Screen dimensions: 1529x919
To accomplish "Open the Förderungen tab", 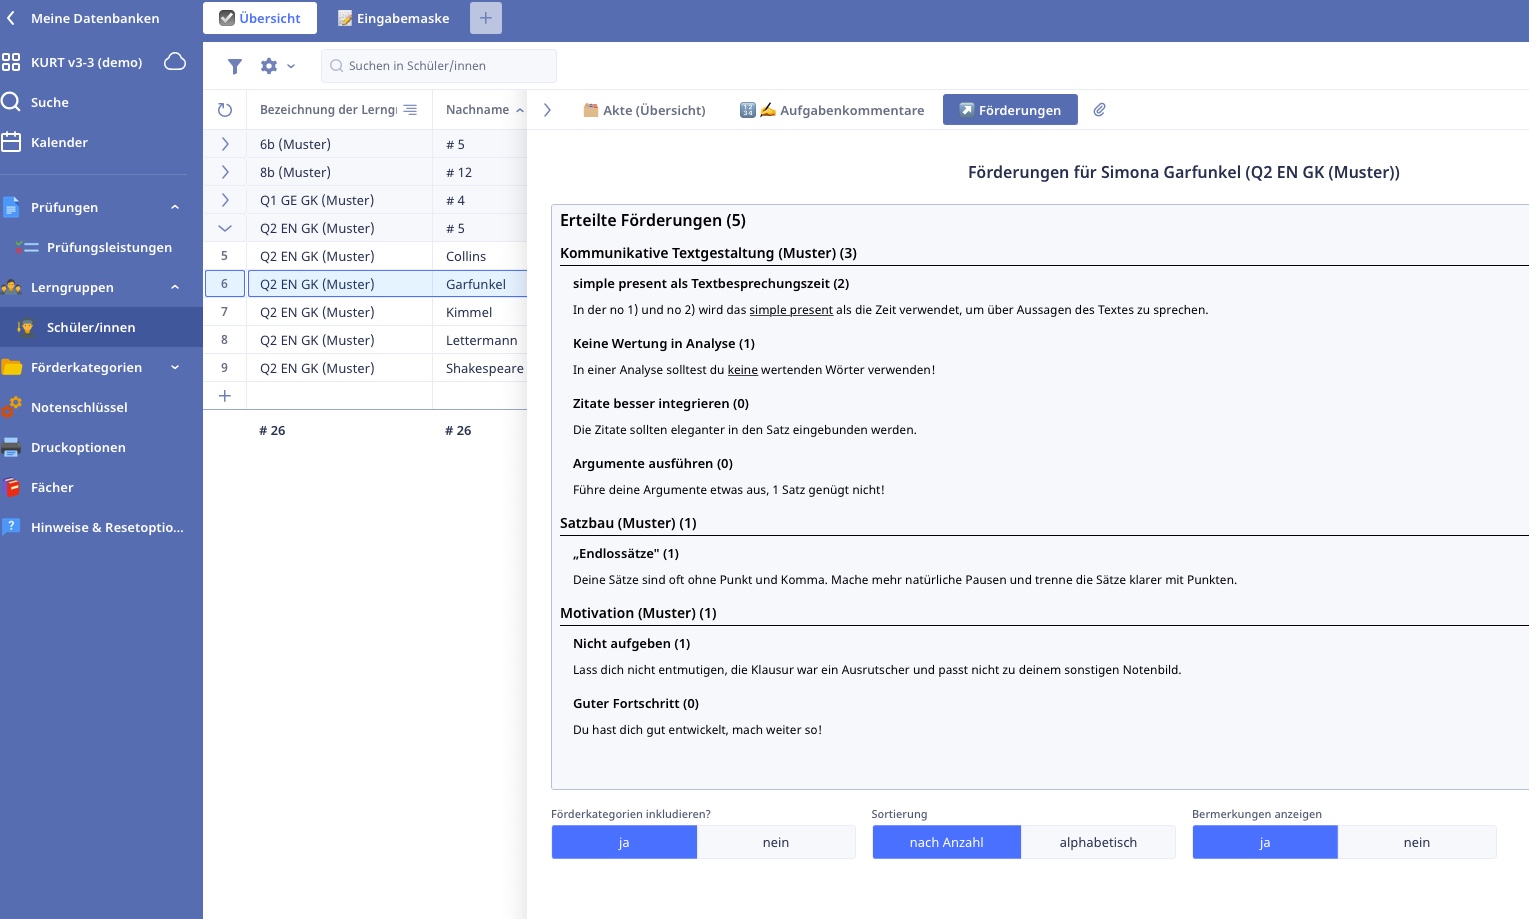I will 1010,110.
